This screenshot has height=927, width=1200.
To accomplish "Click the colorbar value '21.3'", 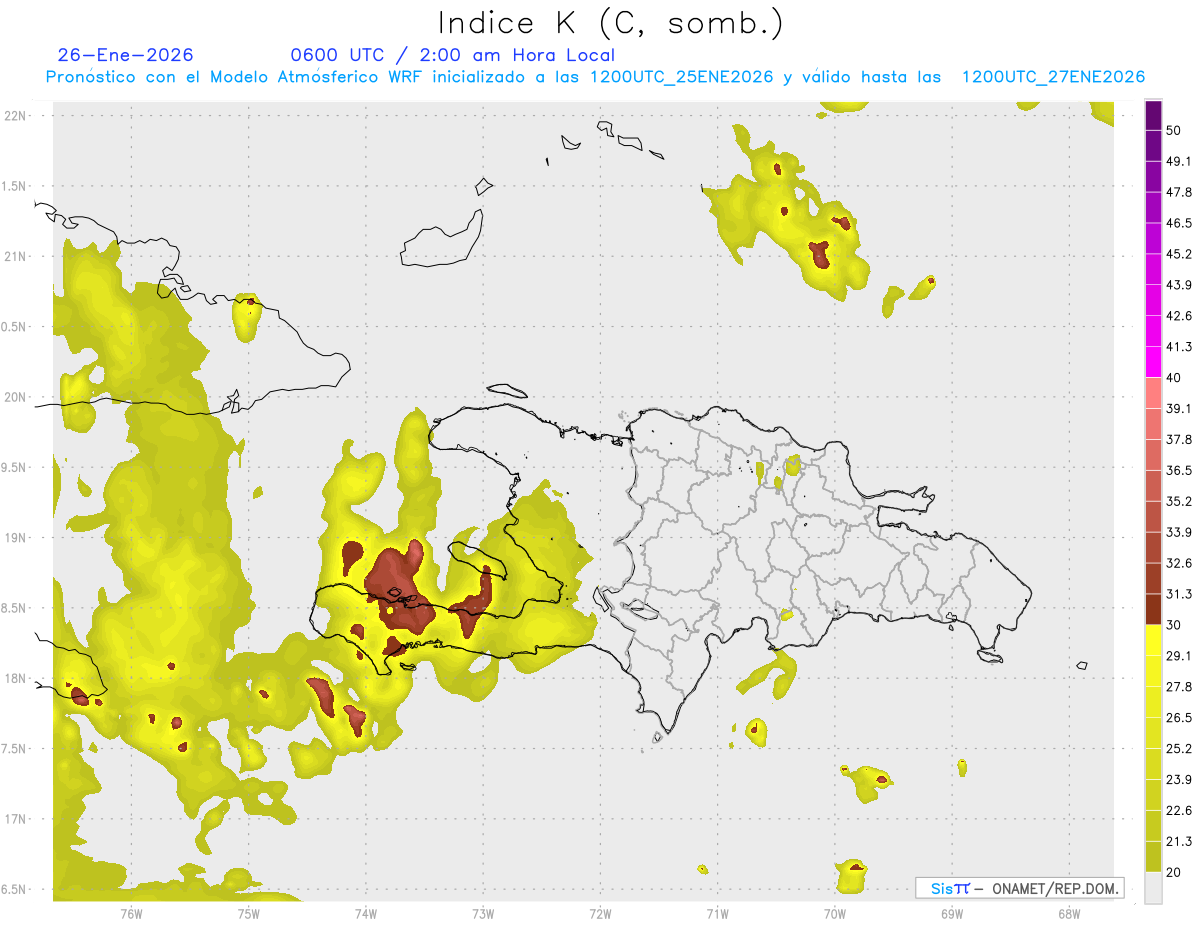I will click(x=1179, y=841).
